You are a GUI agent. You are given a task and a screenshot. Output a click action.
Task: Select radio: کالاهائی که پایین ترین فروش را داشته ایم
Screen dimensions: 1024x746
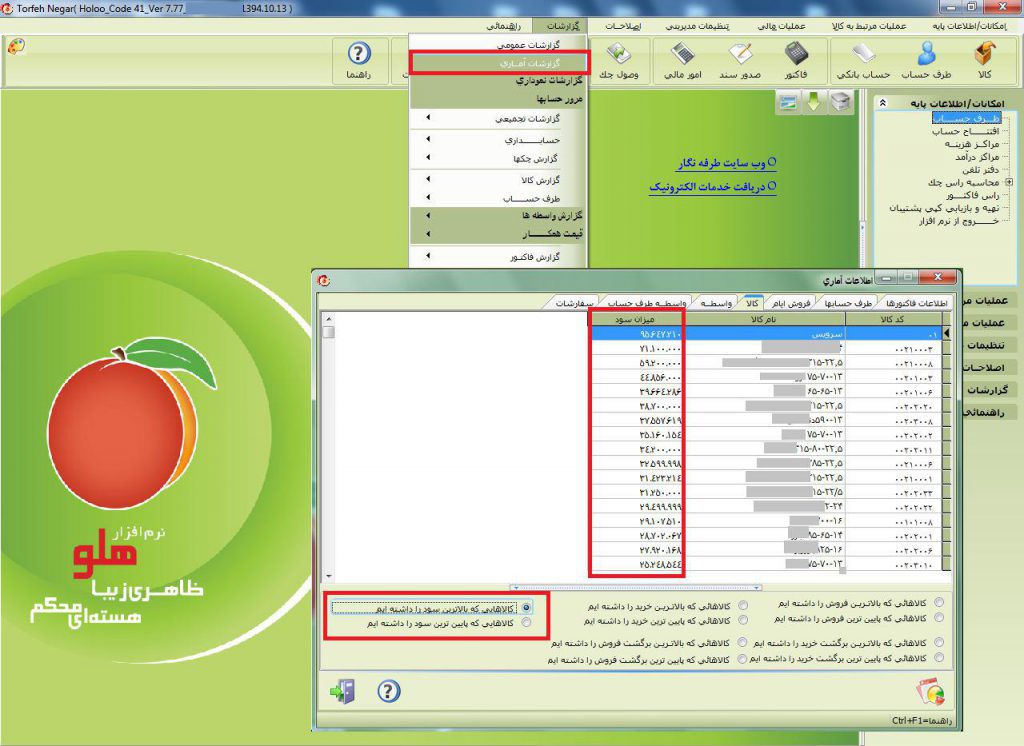pos(939,618)
